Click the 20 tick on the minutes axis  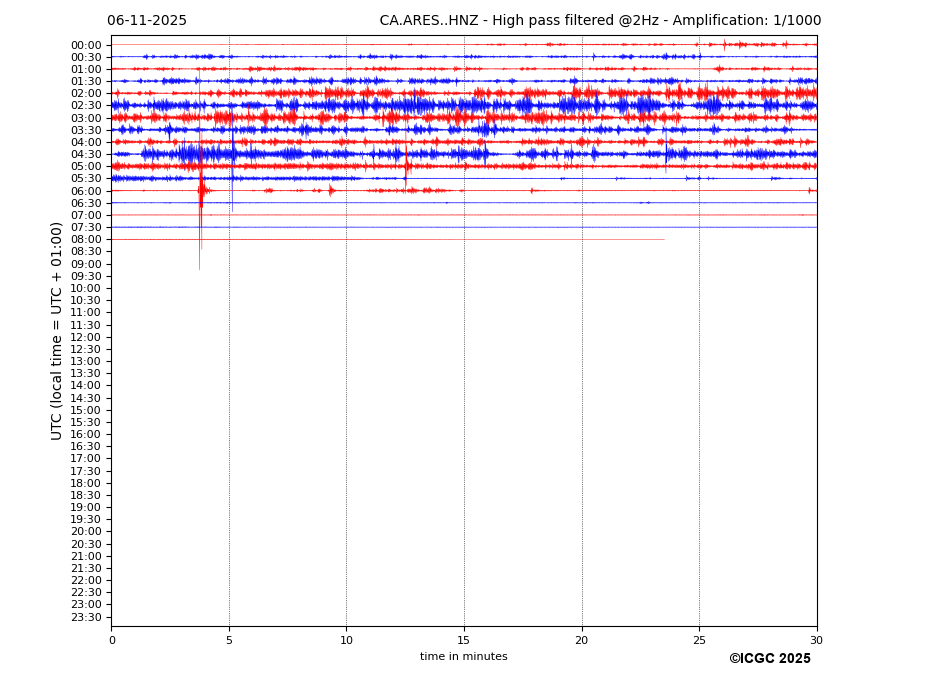tap(582, 640)
